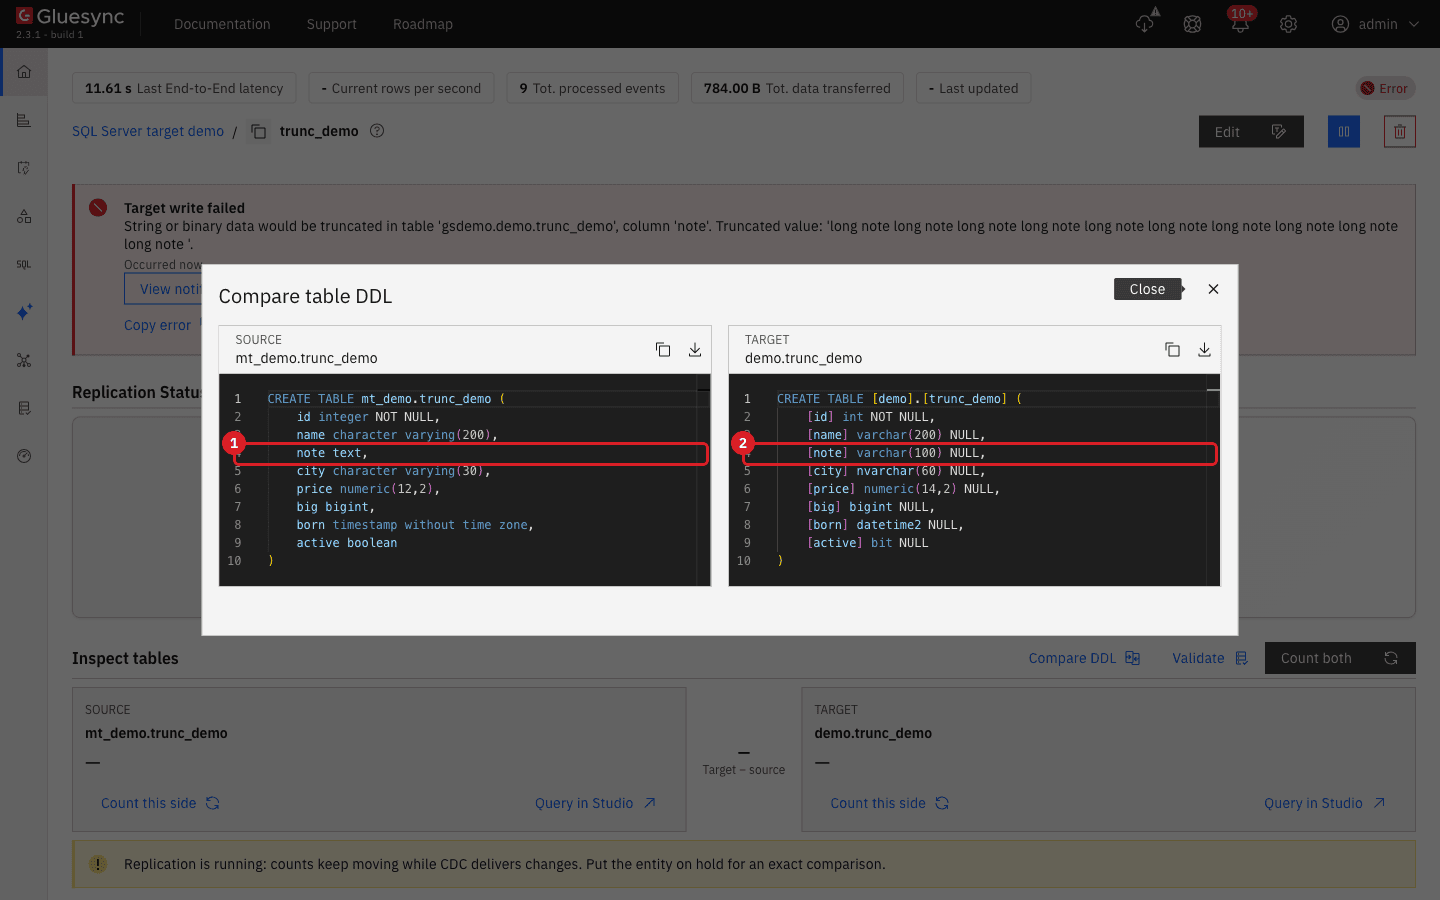The image size is (1440, 900).
Task: Open the gauge icon in the sidebar
Action: pyautogui.click(x=24, y=456)
